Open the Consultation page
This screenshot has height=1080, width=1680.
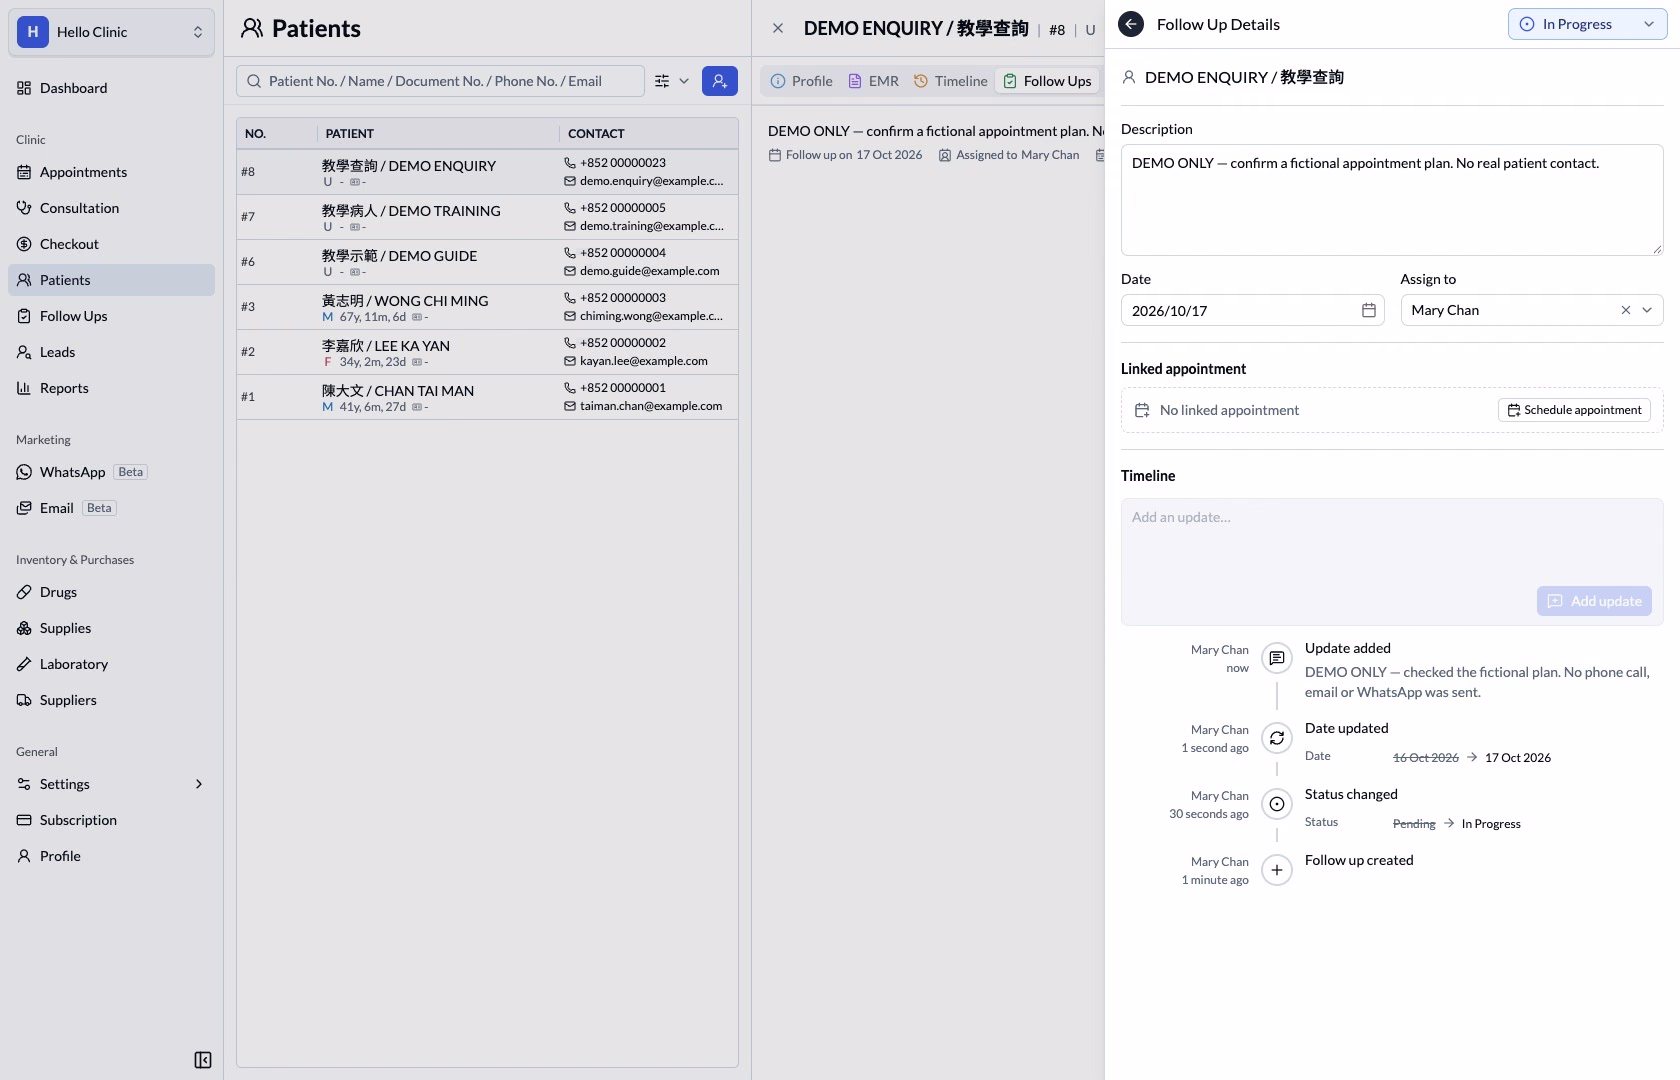pos(111,208)
